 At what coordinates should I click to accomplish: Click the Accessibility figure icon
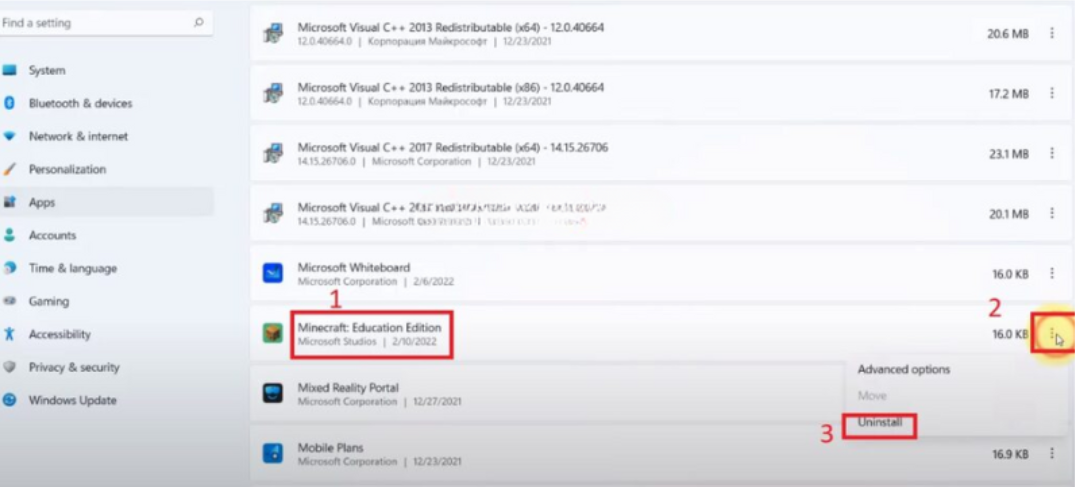pyautogui.click(x=9, y=334)
